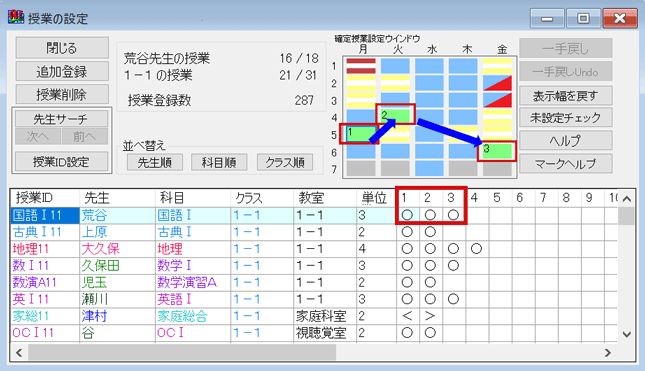Screen dimensions: 645x371
Task: Click the red-triangle cell on Friday period 2
Action: pos(497,83)
